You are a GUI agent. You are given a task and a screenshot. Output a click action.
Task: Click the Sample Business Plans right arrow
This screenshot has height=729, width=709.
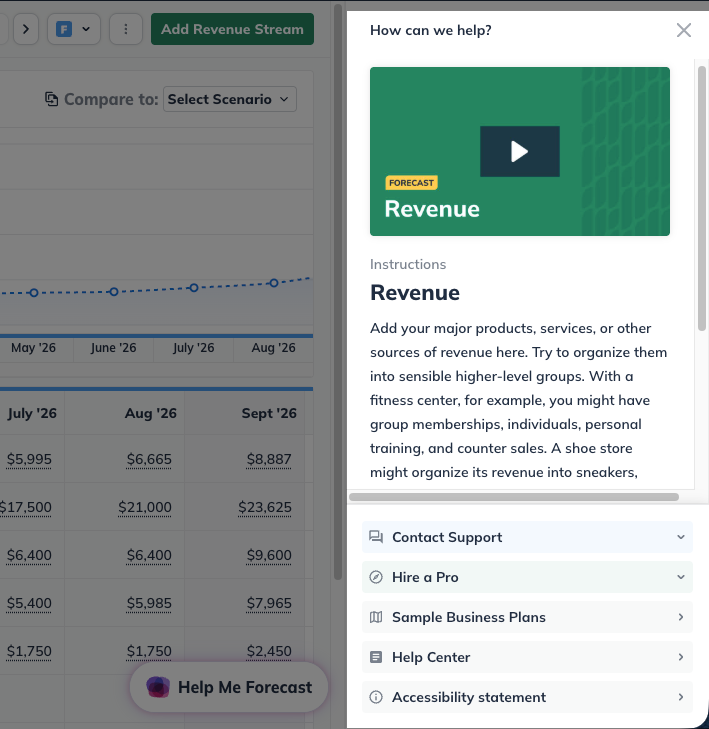pyautogui.click(x=681, y=617)
